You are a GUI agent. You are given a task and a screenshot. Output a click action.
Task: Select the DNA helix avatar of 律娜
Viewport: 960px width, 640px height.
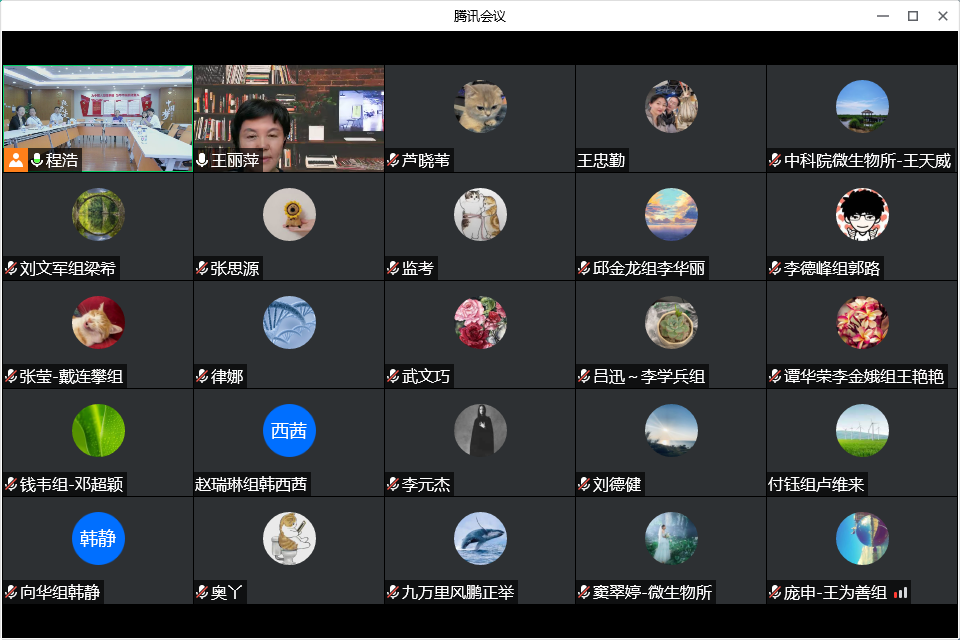(x=289, y=323)
